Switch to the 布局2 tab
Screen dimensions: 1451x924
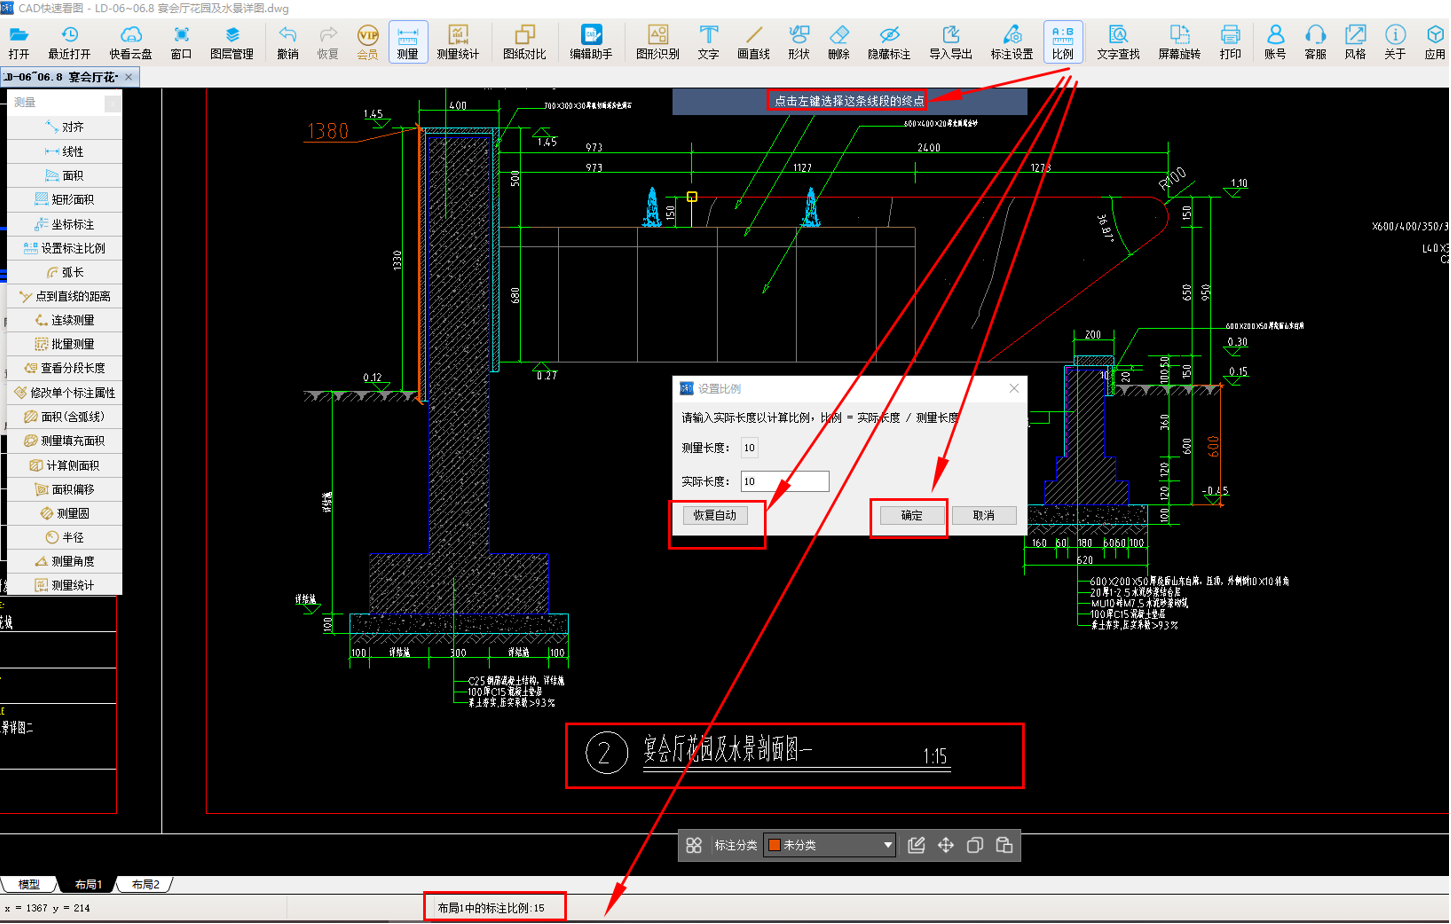tap(146, 885)
